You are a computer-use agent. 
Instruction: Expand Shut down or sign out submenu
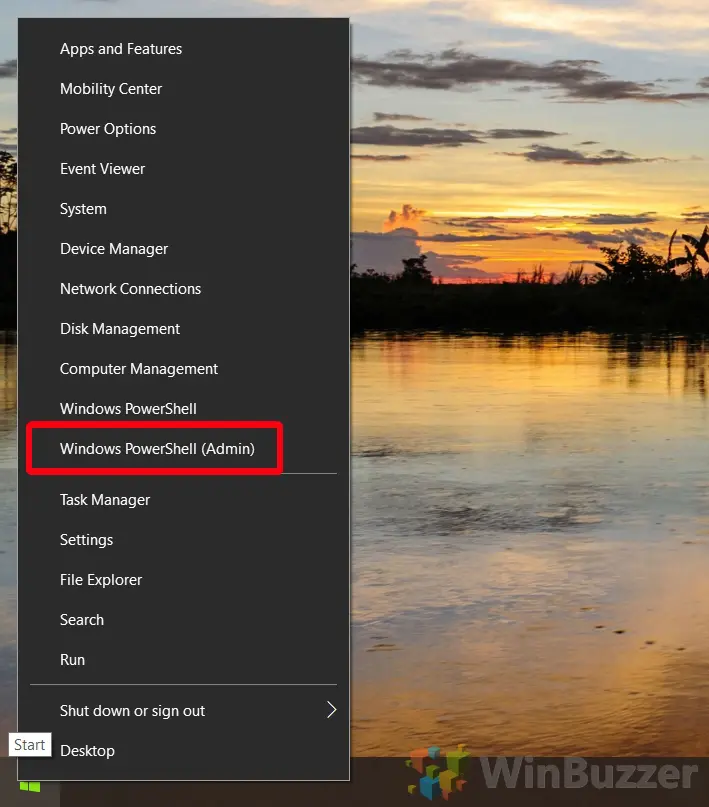click(x=183, y=711)
